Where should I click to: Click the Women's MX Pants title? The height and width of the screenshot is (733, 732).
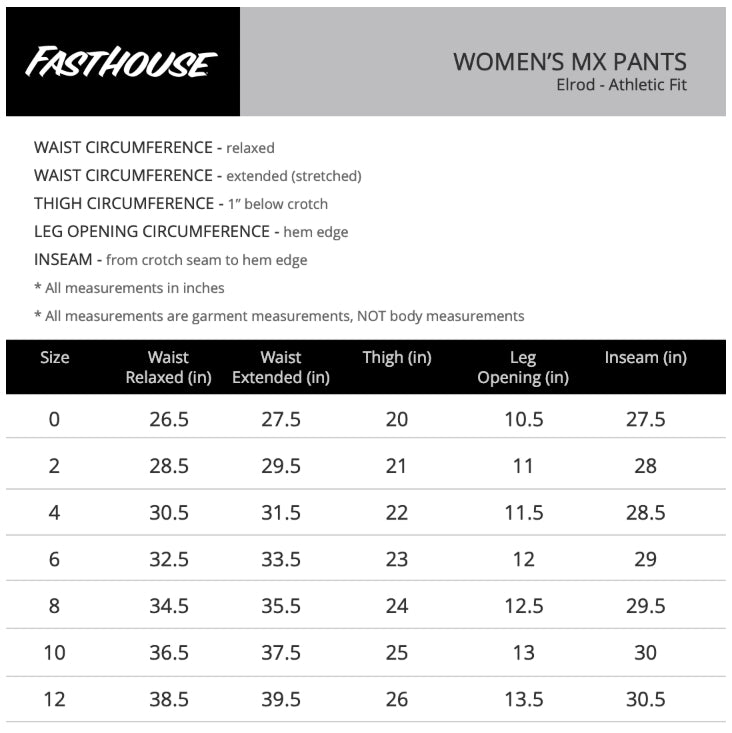click(x=569, y=61)
